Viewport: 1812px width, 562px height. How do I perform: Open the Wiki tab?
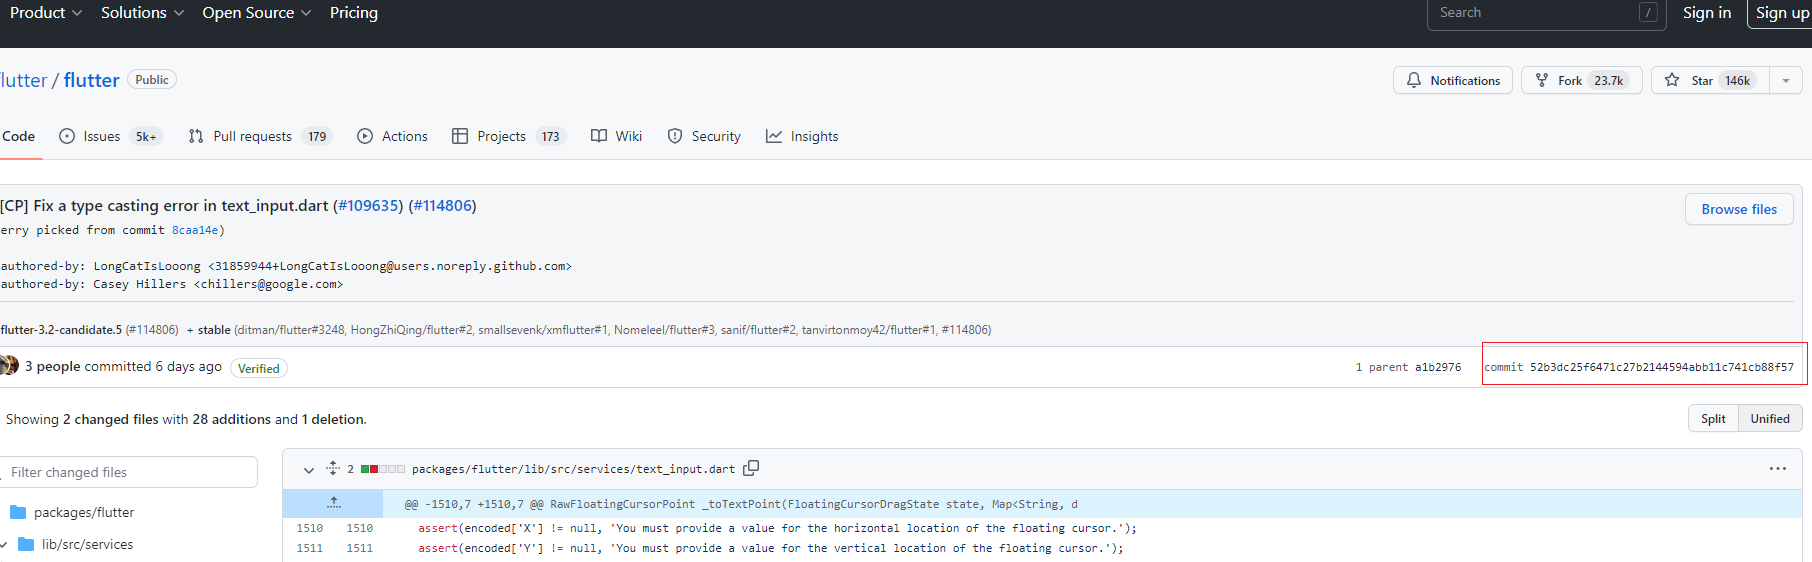616,136
